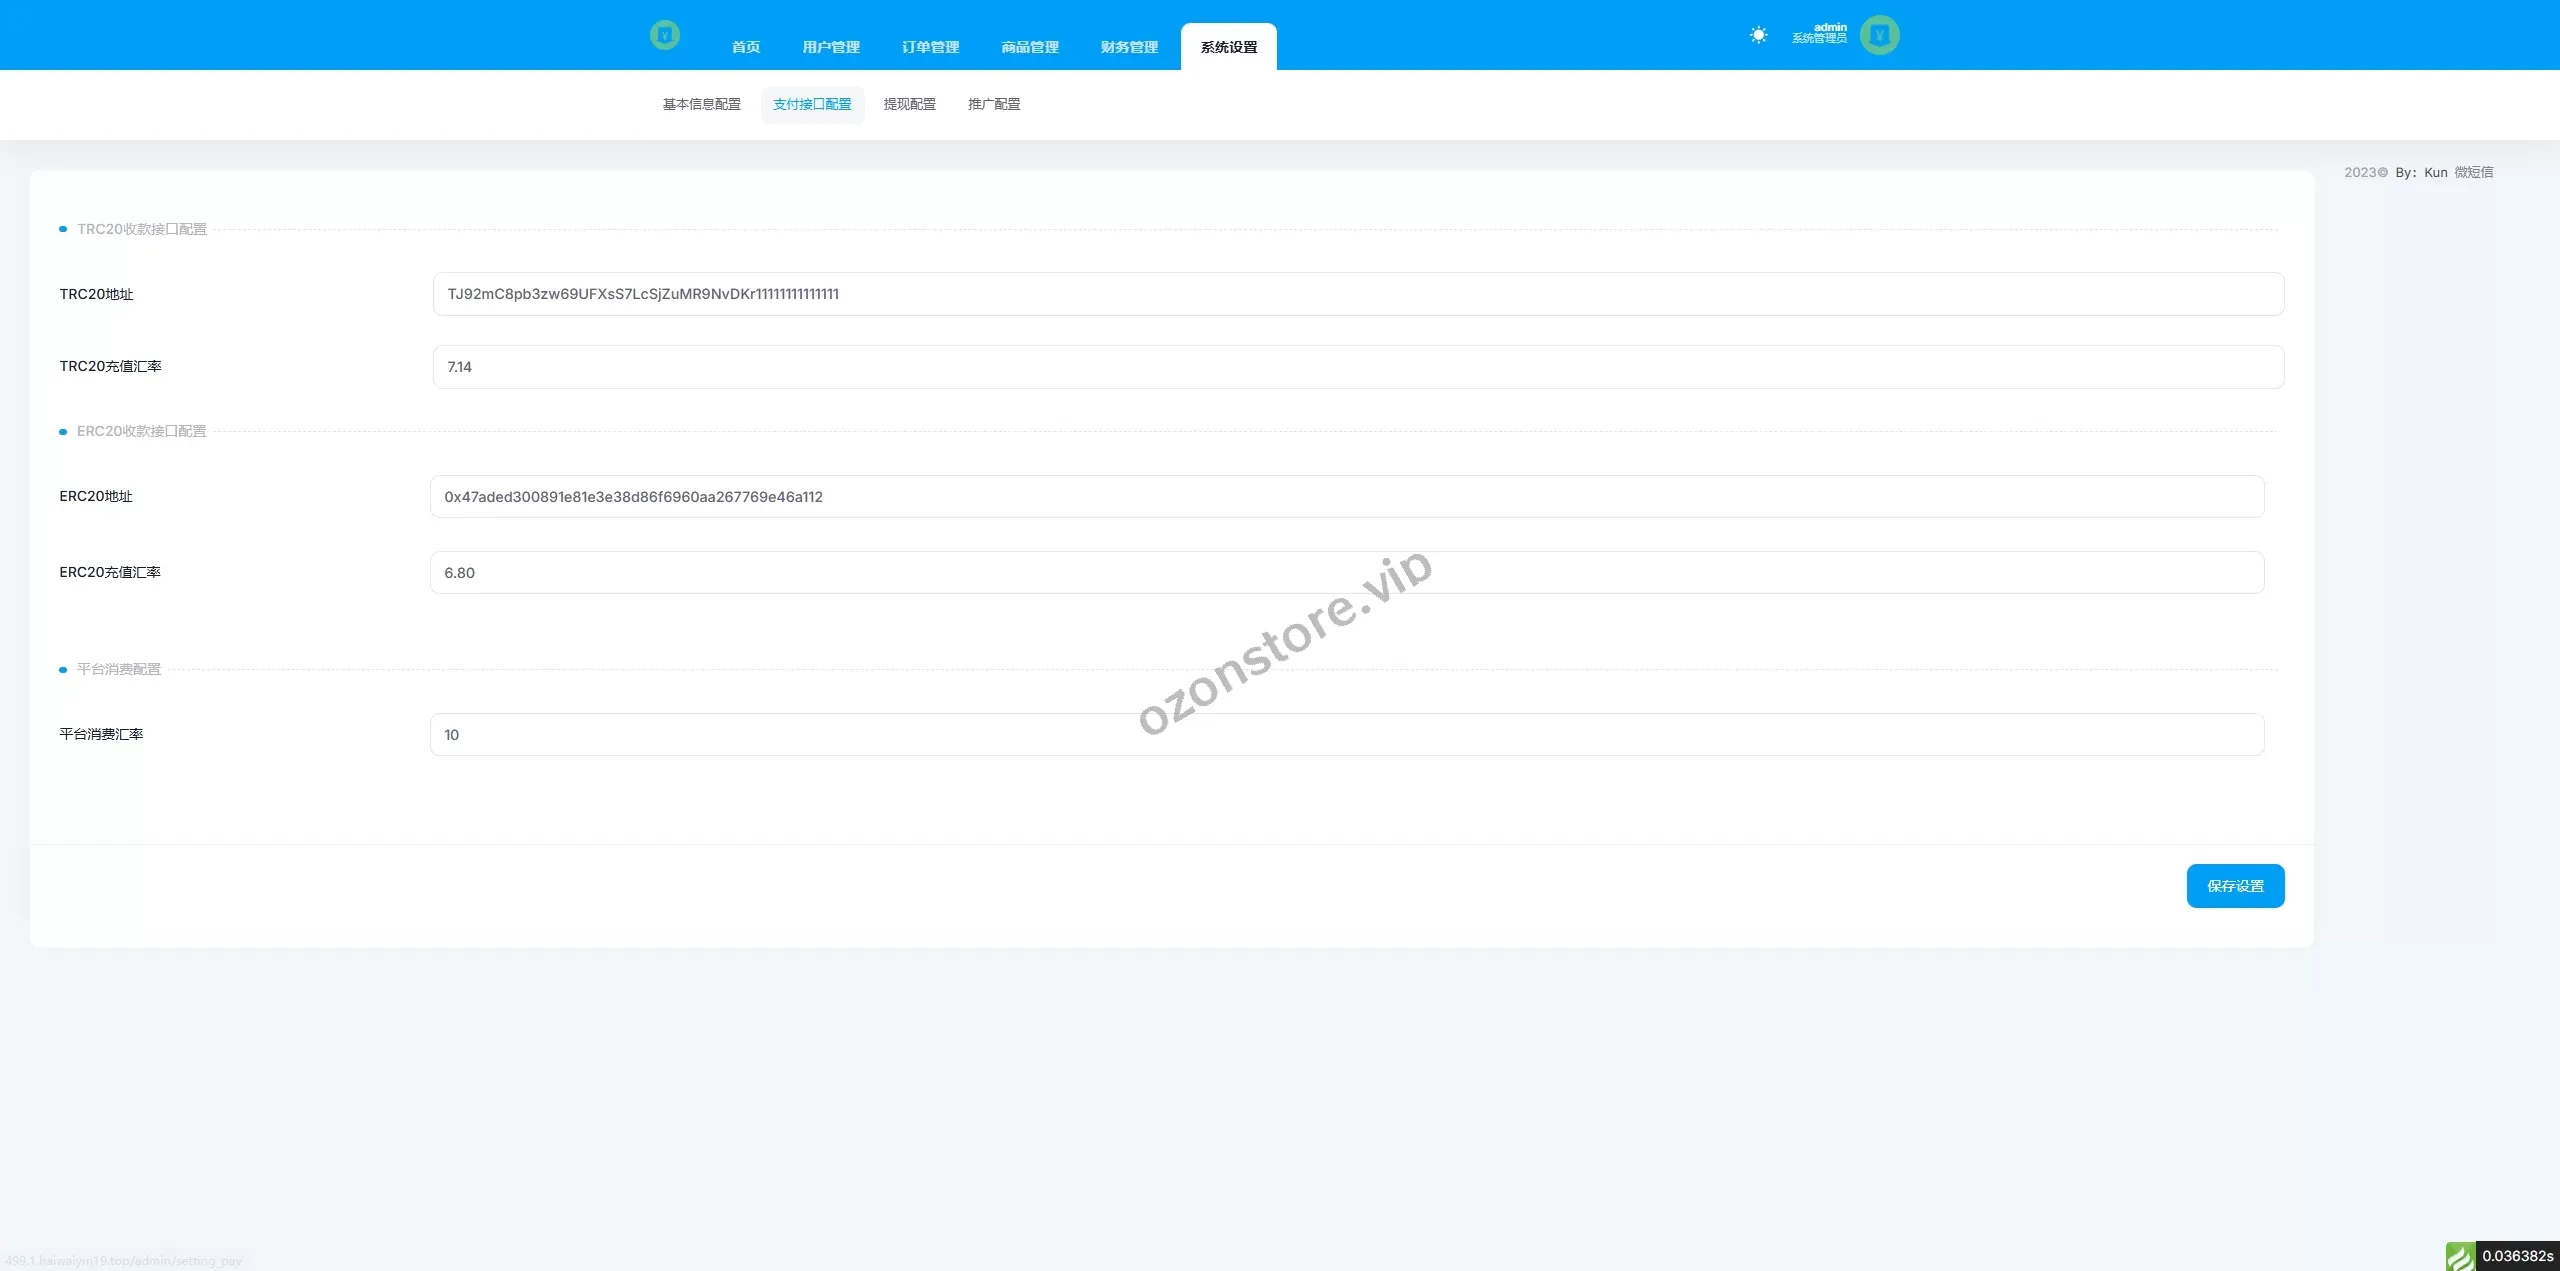Click the 平台消费汇率 input field
The image size is (2560, 1271).
coord(1346,735)
